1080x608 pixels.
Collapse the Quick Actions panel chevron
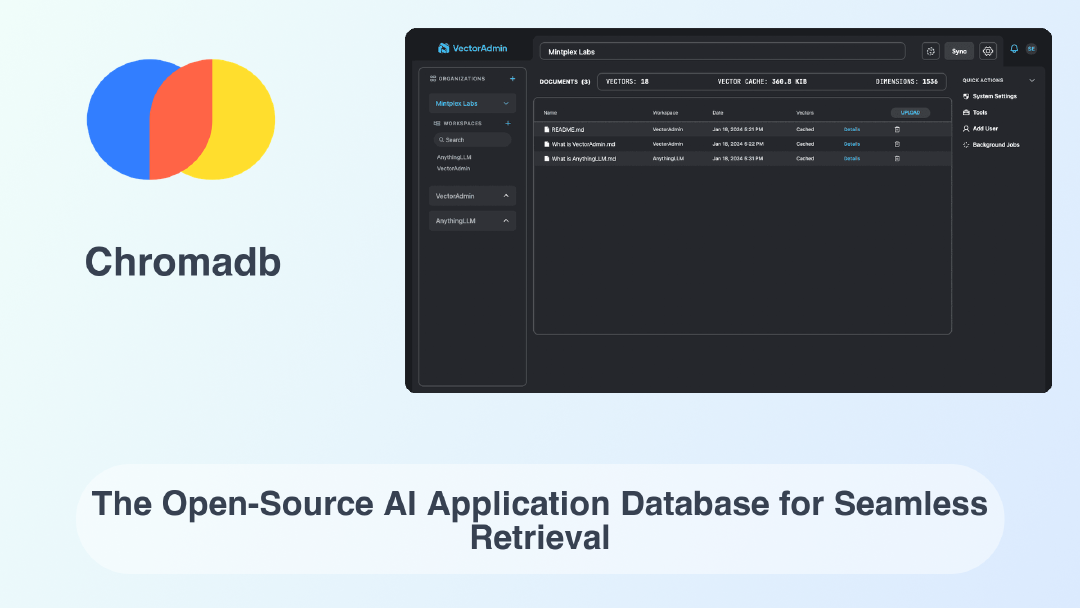coord(1032,81)
